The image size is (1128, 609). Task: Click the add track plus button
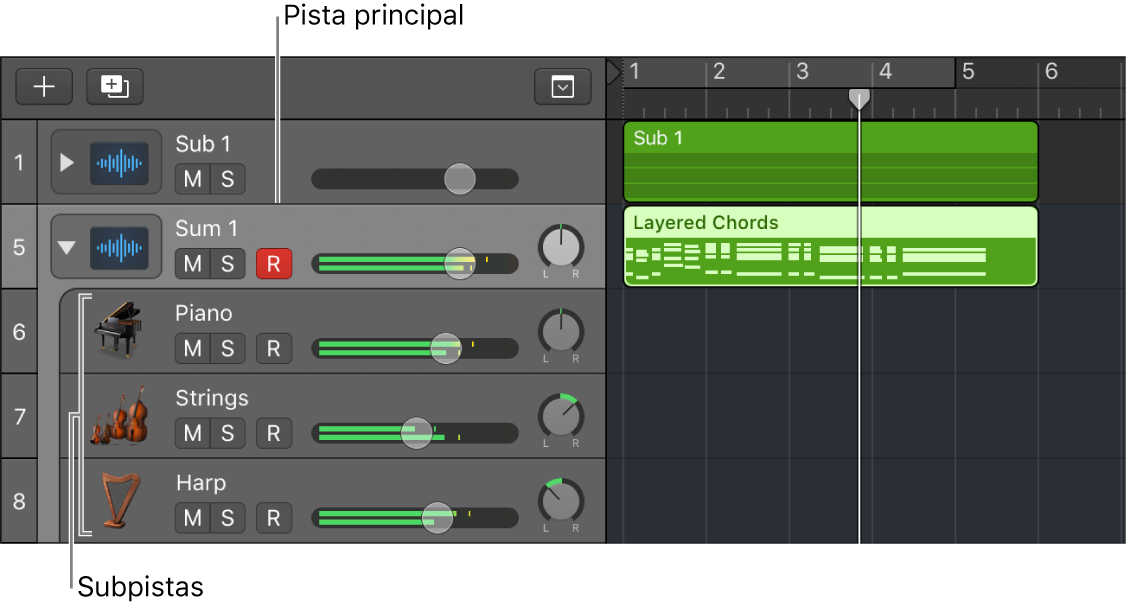(44, 87)
